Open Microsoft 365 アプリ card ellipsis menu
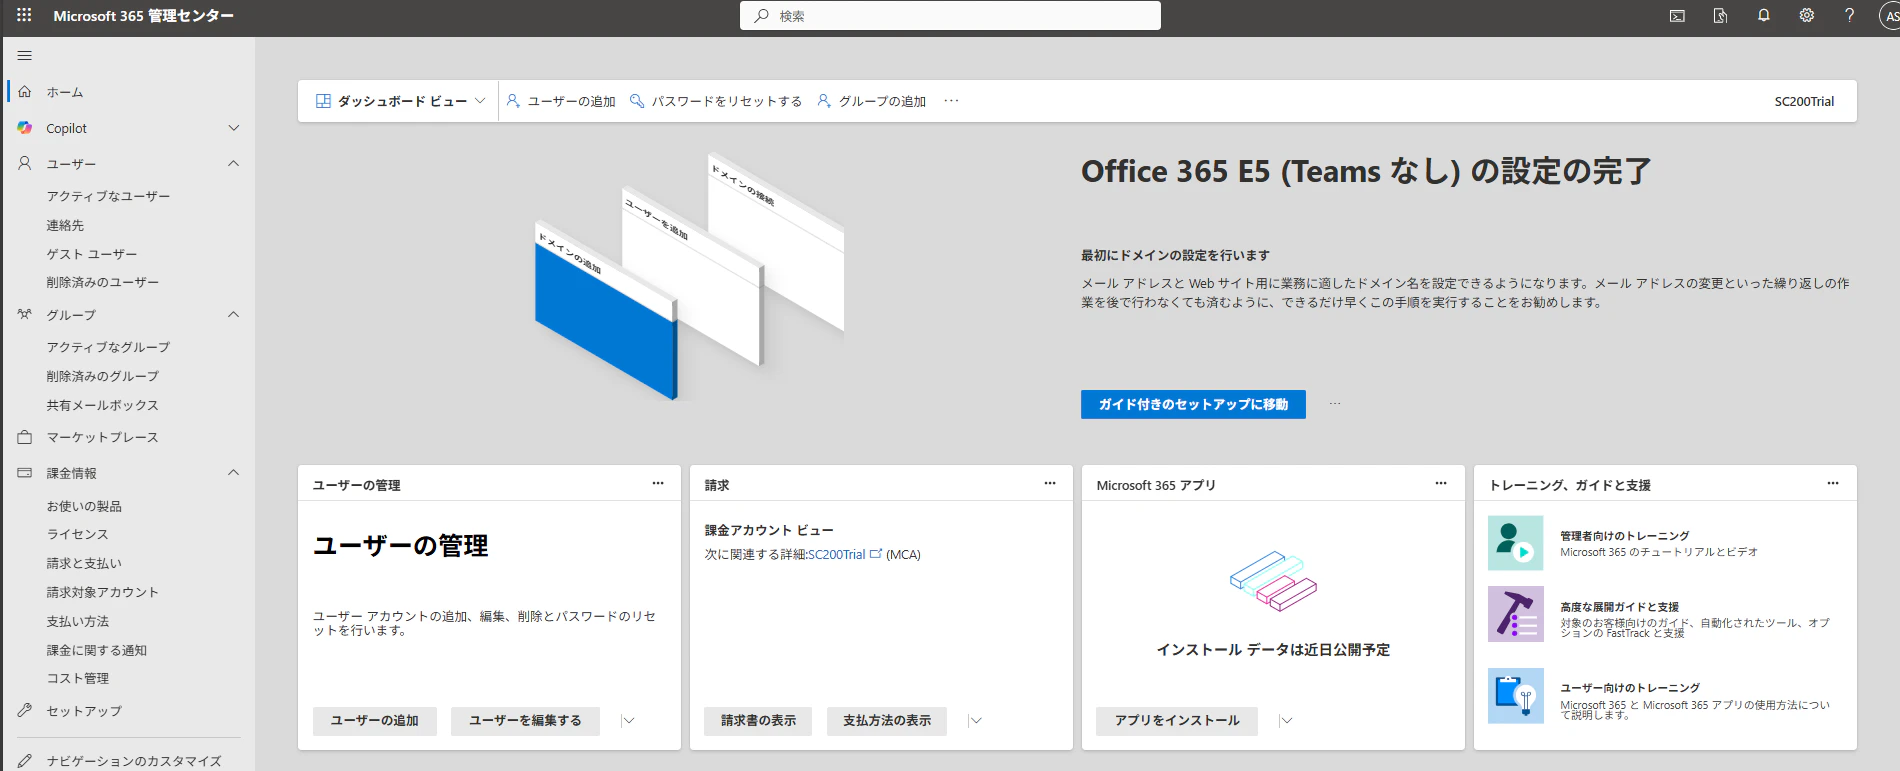Image resolution: width=1900 pixels, height=771 pixels. 1441,483
